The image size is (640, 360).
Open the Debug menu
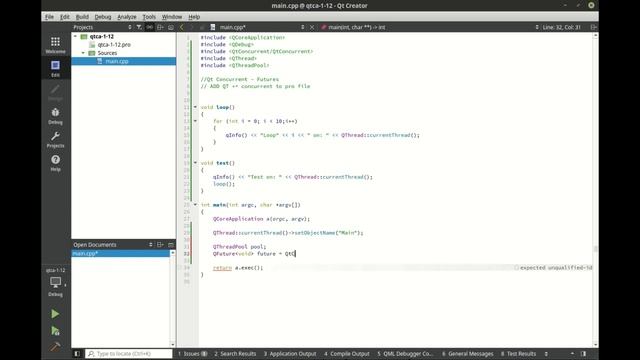102,17
